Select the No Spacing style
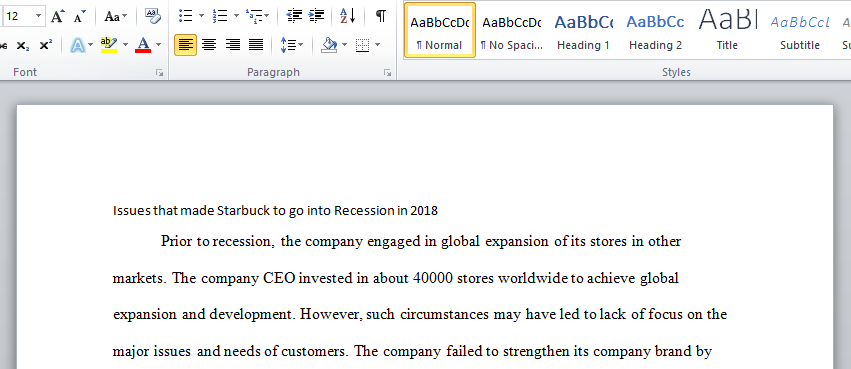Screen dimensions: 851x369 pos(512,30)
